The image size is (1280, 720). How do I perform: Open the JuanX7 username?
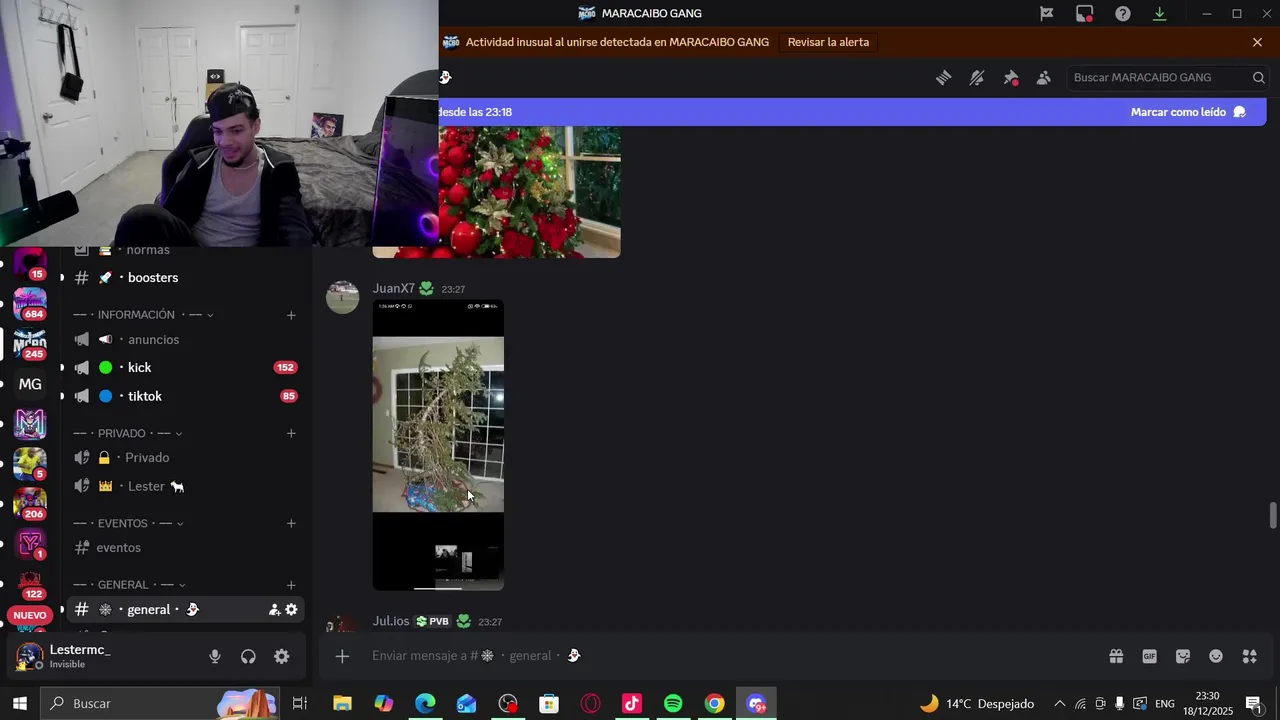pyautogui.click(x=393, y=289)
